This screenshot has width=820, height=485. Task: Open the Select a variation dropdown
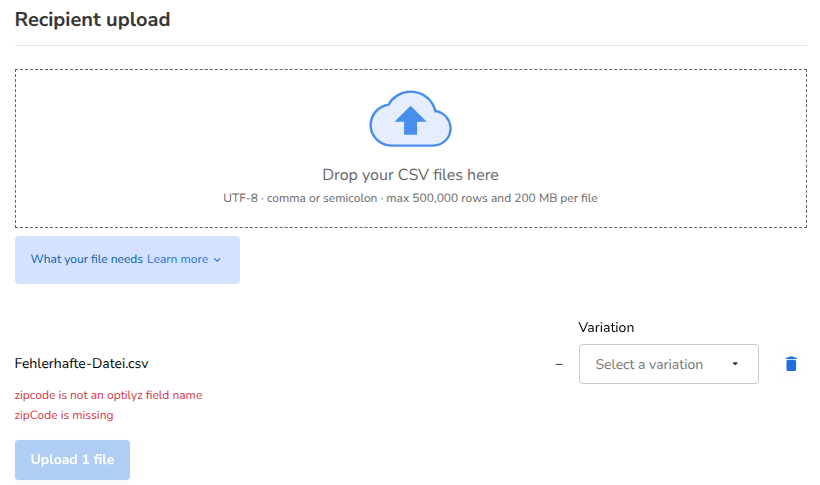[x=668, y=364]
